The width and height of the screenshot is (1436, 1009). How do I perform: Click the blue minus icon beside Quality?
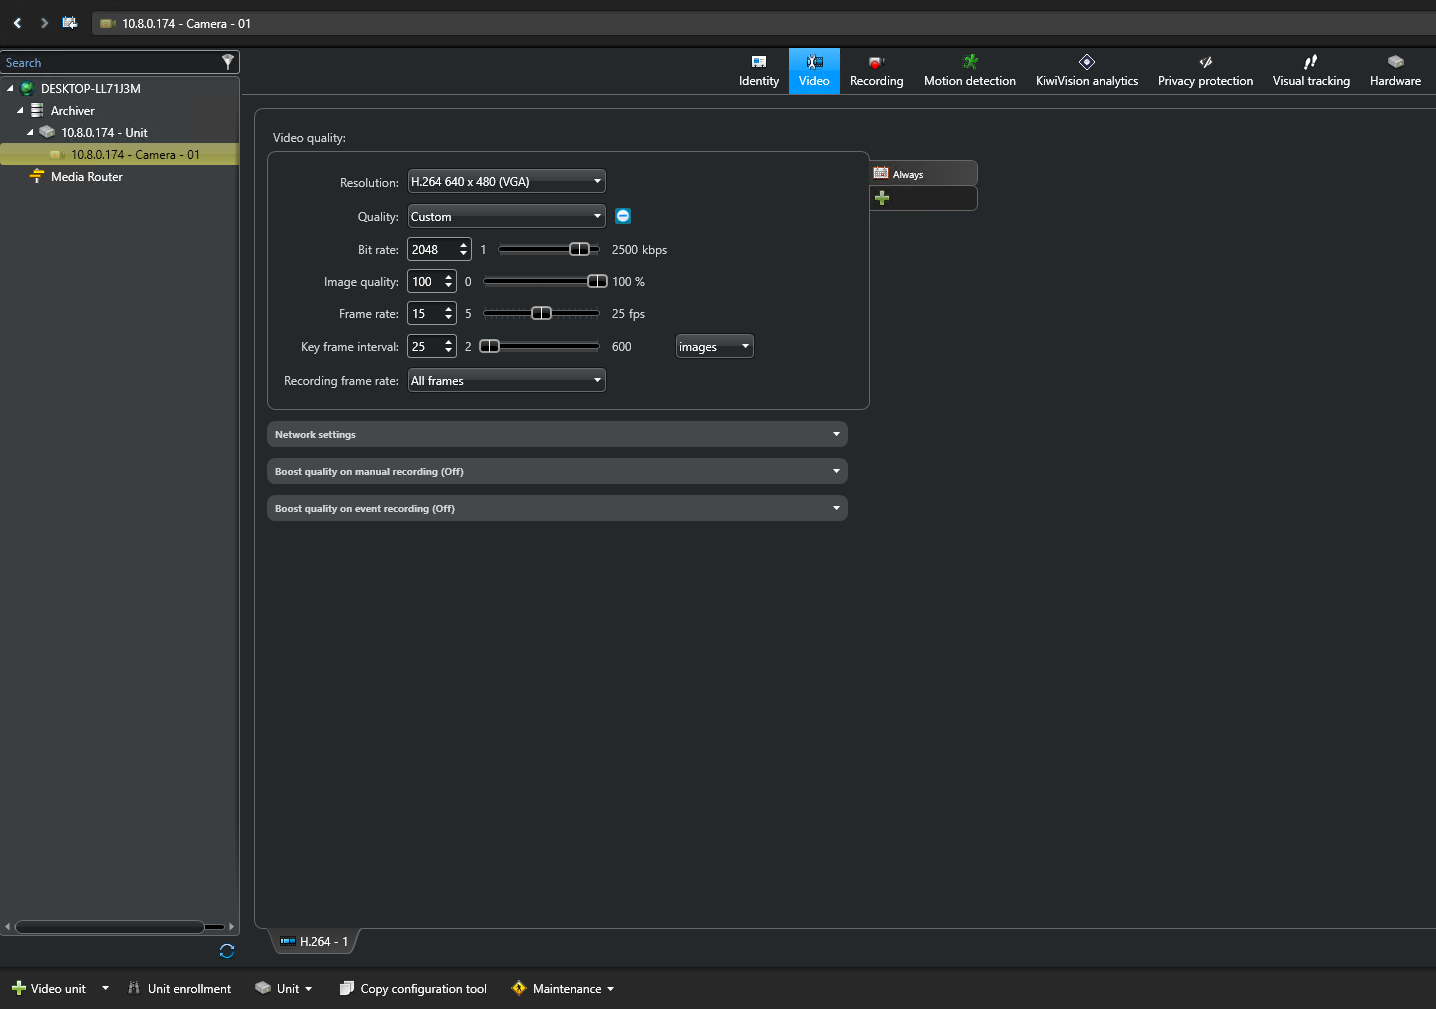[623, 216]
